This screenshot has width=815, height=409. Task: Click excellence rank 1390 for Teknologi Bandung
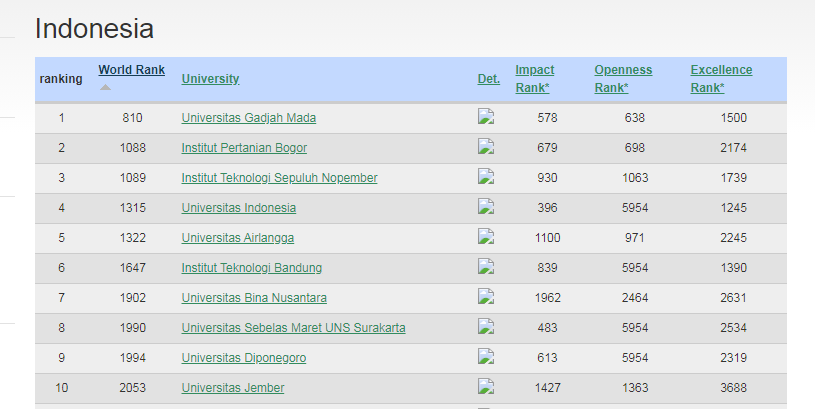pos(733,268)
